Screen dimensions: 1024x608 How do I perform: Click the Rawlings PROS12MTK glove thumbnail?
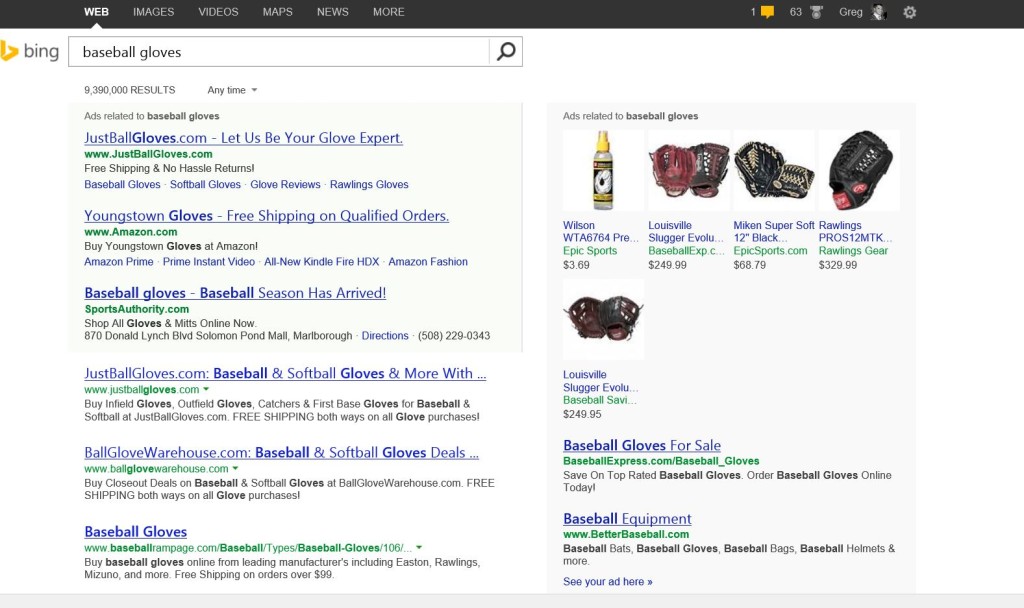click(x=859, y=170)
